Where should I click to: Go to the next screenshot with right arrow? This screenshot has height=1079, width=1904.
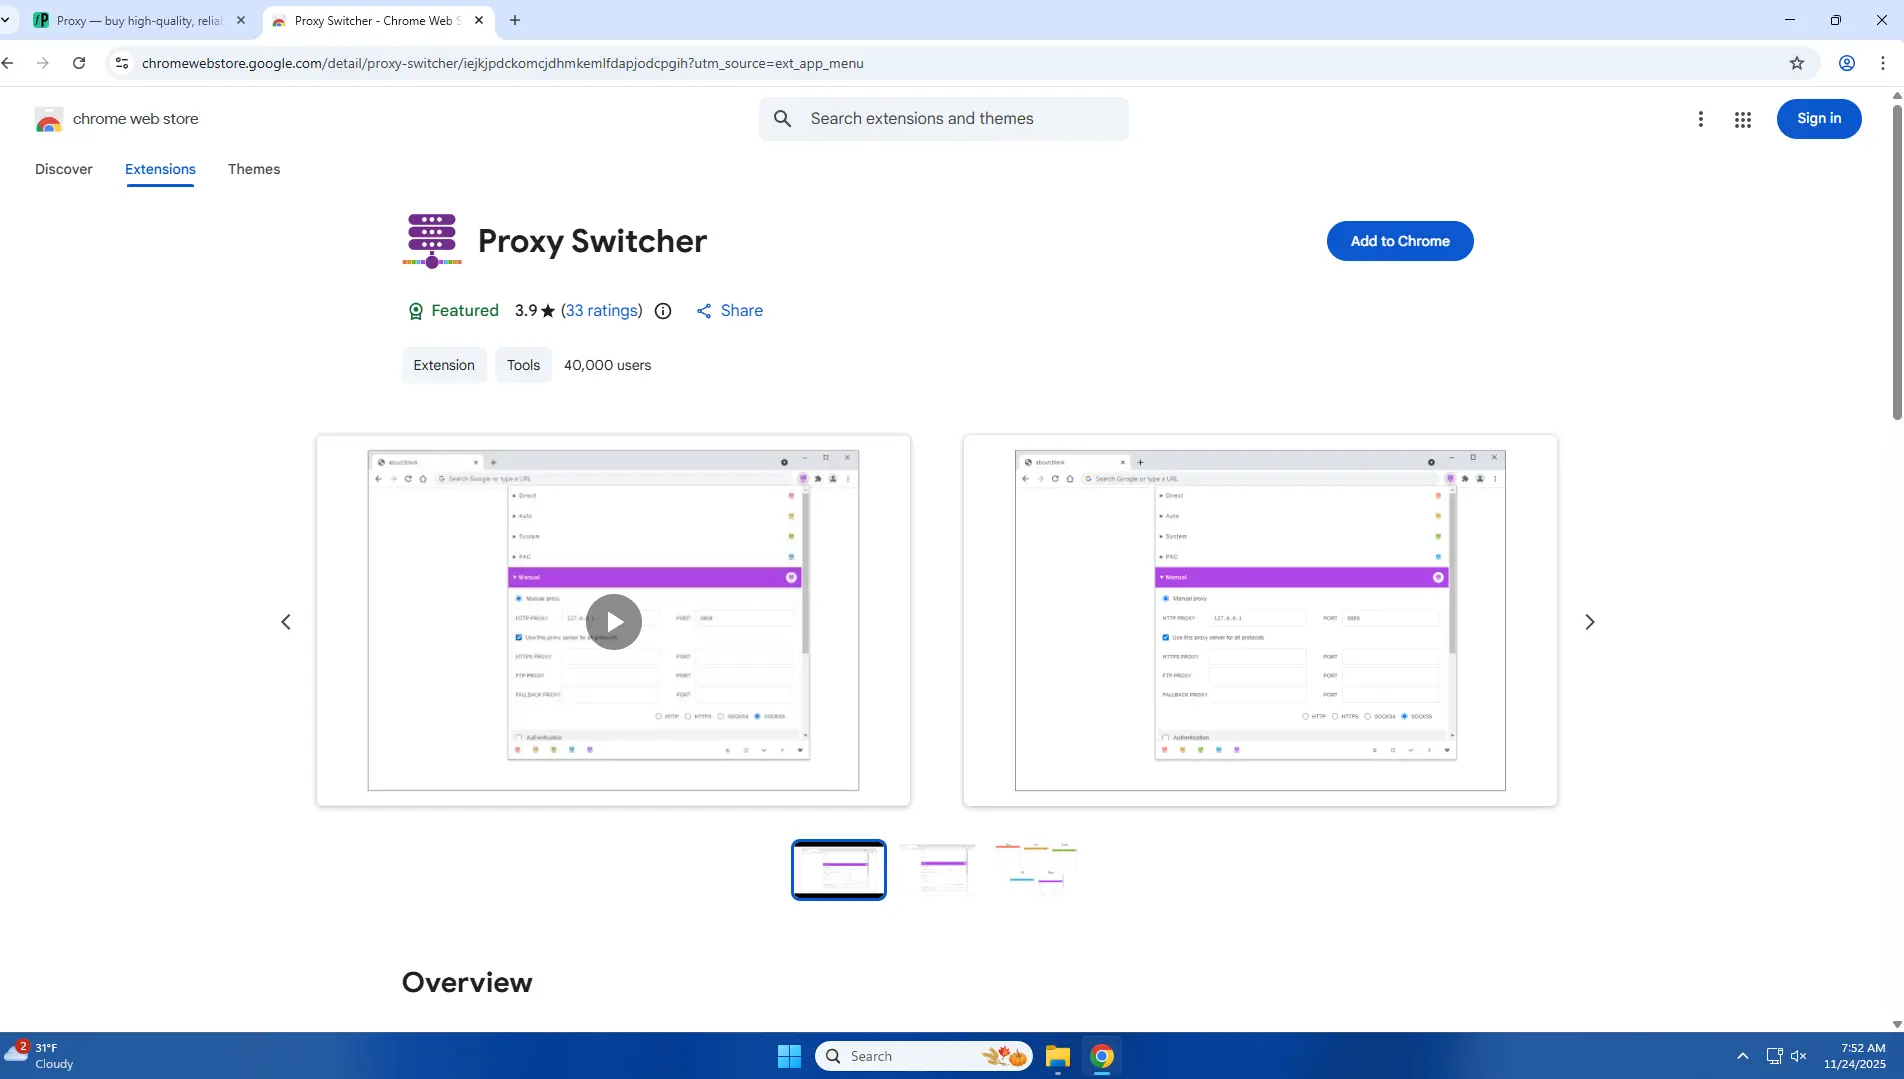tap(1589, 622)
